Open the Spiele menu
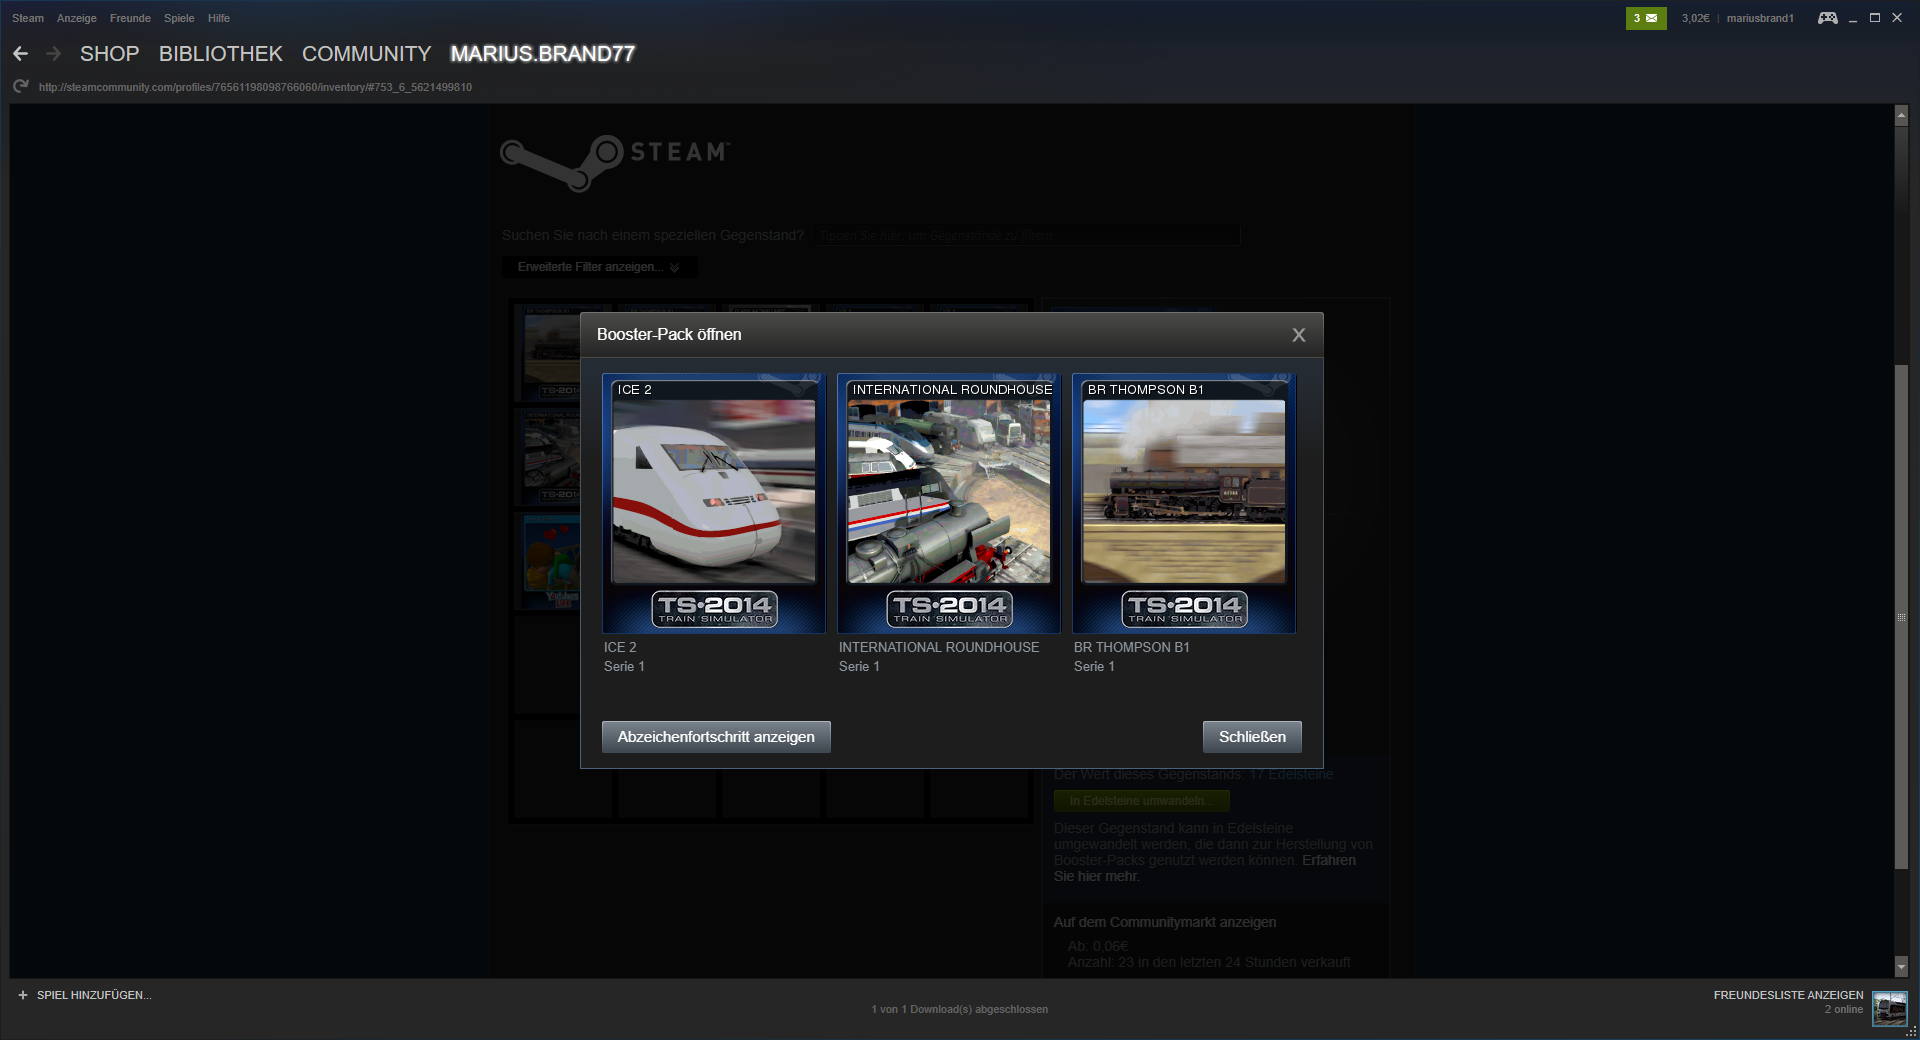The image size is (1920, 1040). pyautogui.click(x=179, y=18)
